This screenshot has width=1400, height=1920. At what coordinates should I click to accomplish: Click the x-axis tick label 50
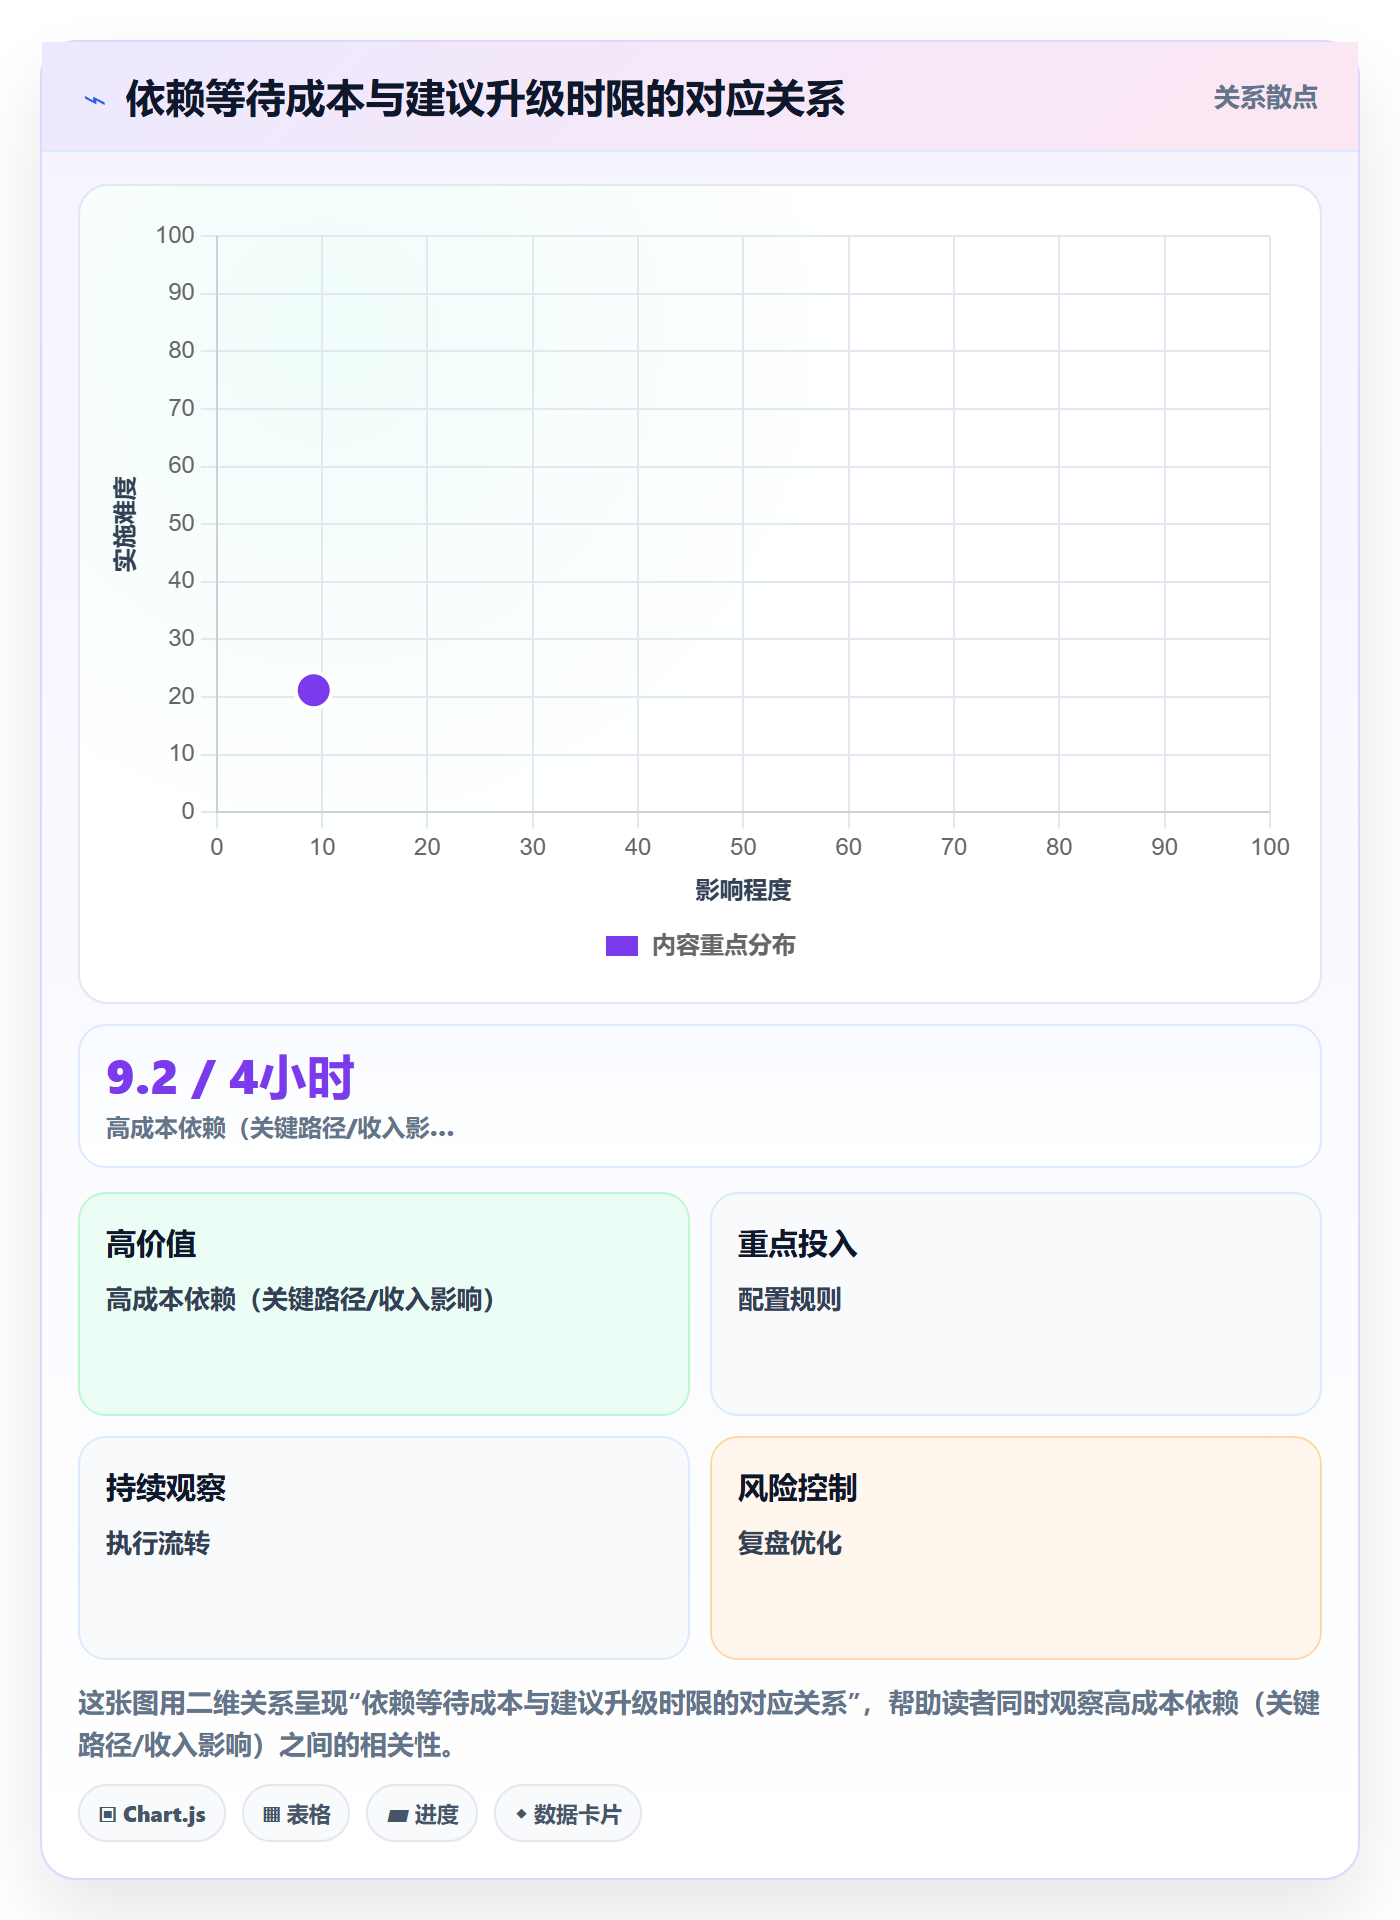tap(743, 847)
